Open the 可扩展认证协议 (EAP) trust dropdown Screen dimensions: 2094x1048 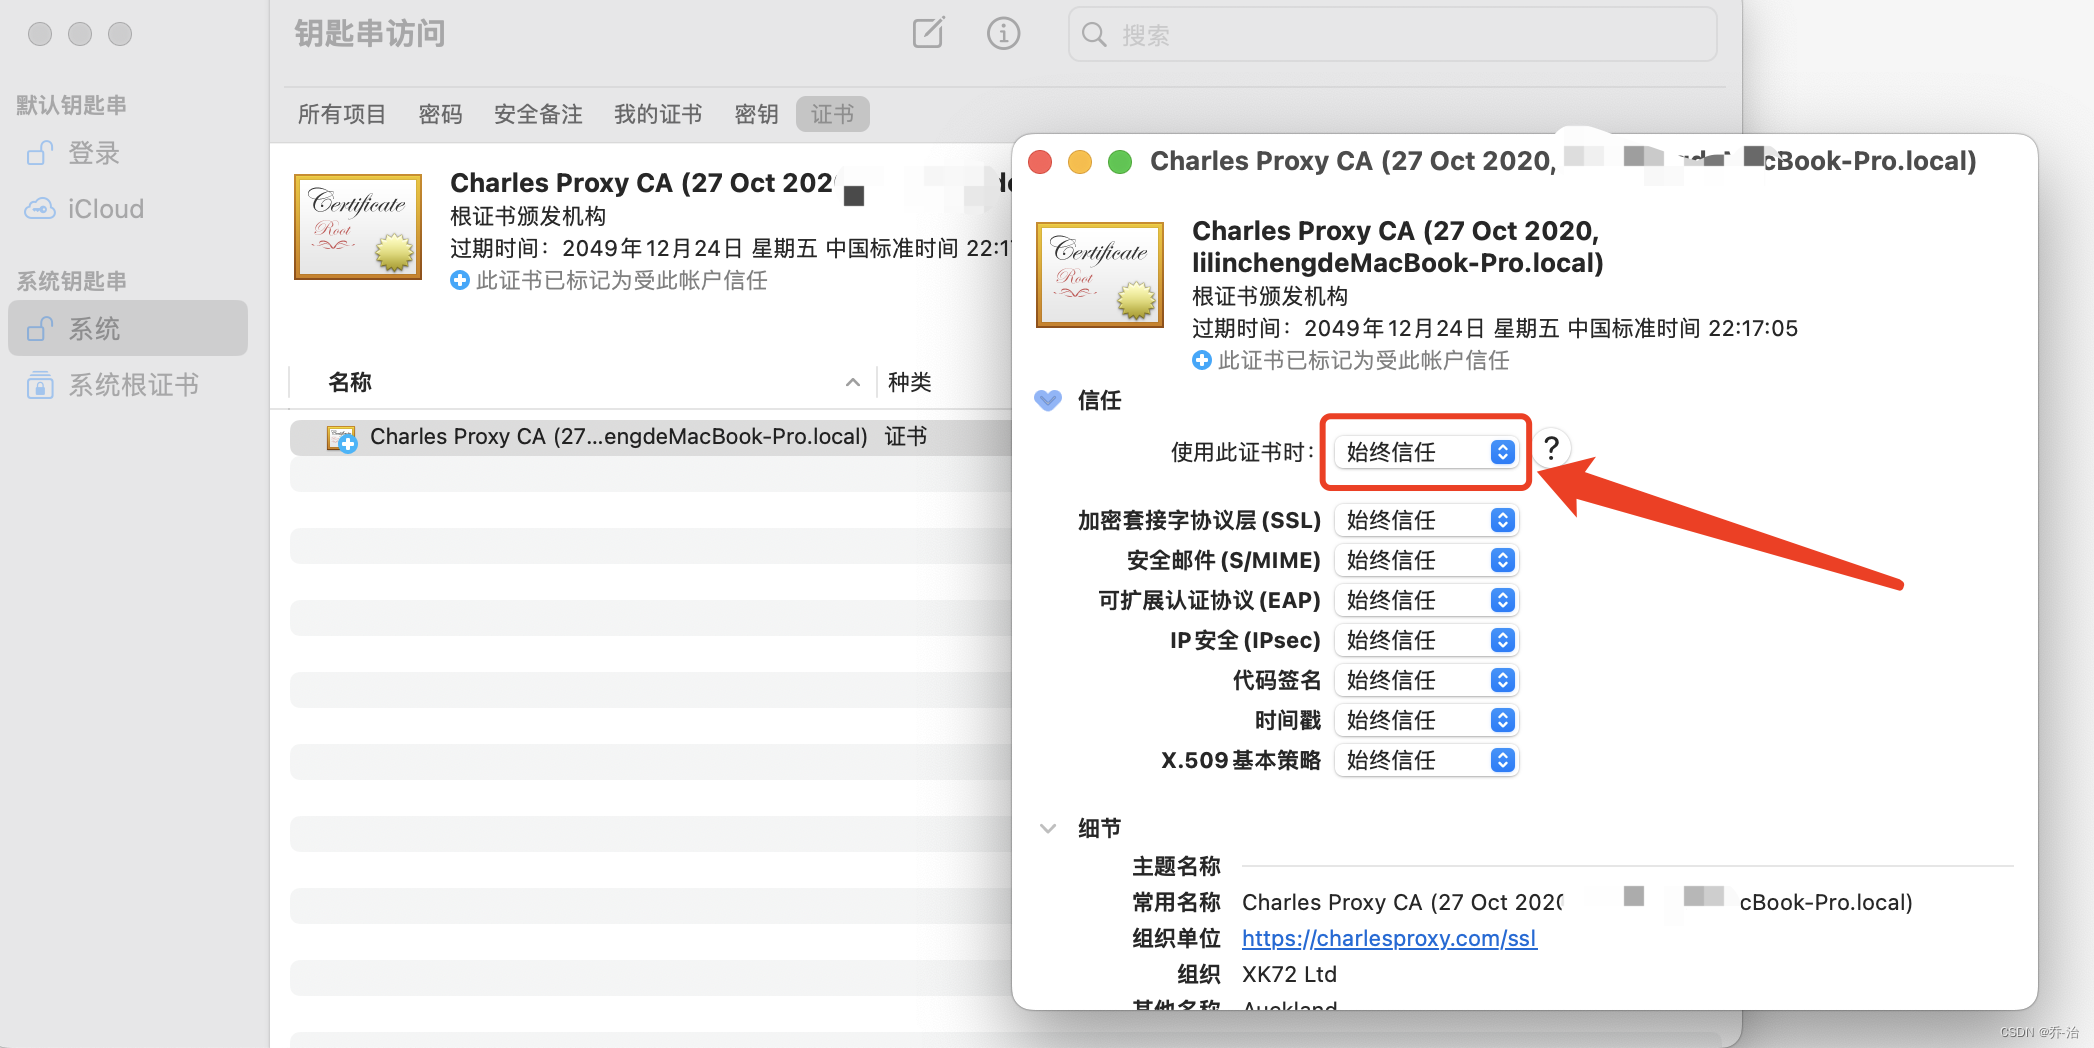pos(1426,600)
